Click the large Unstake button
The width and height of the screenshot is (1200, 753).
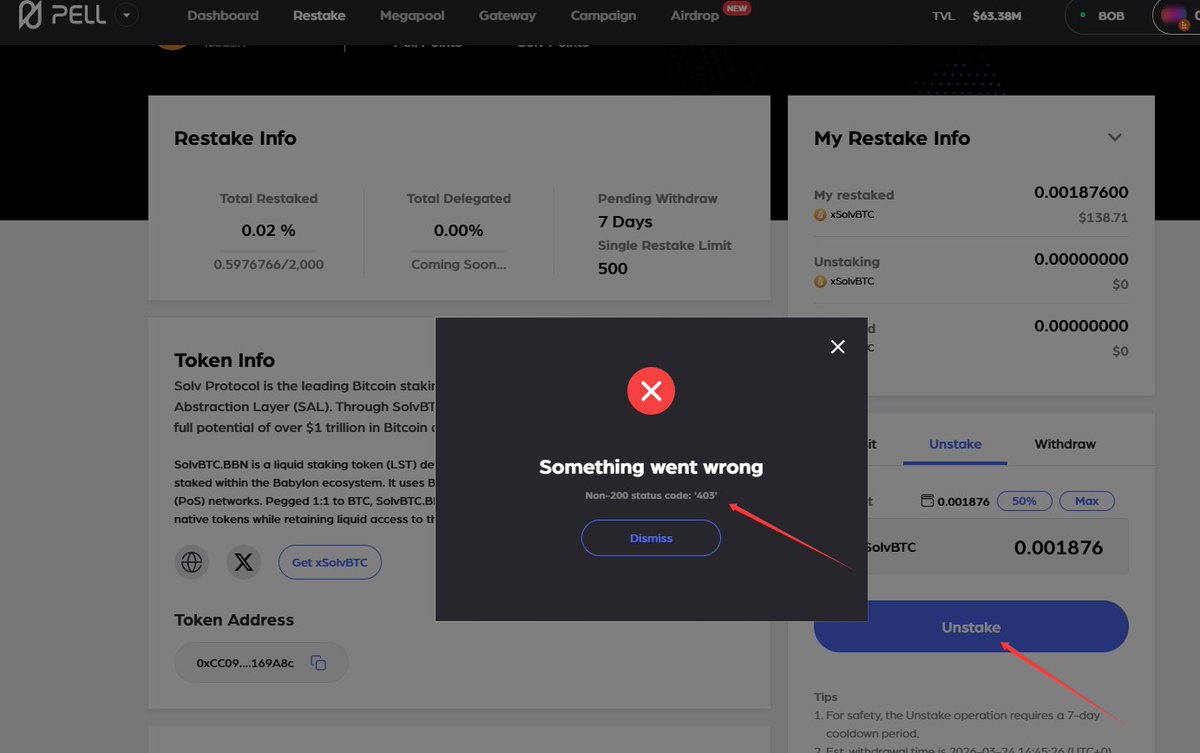pos(971,627)
